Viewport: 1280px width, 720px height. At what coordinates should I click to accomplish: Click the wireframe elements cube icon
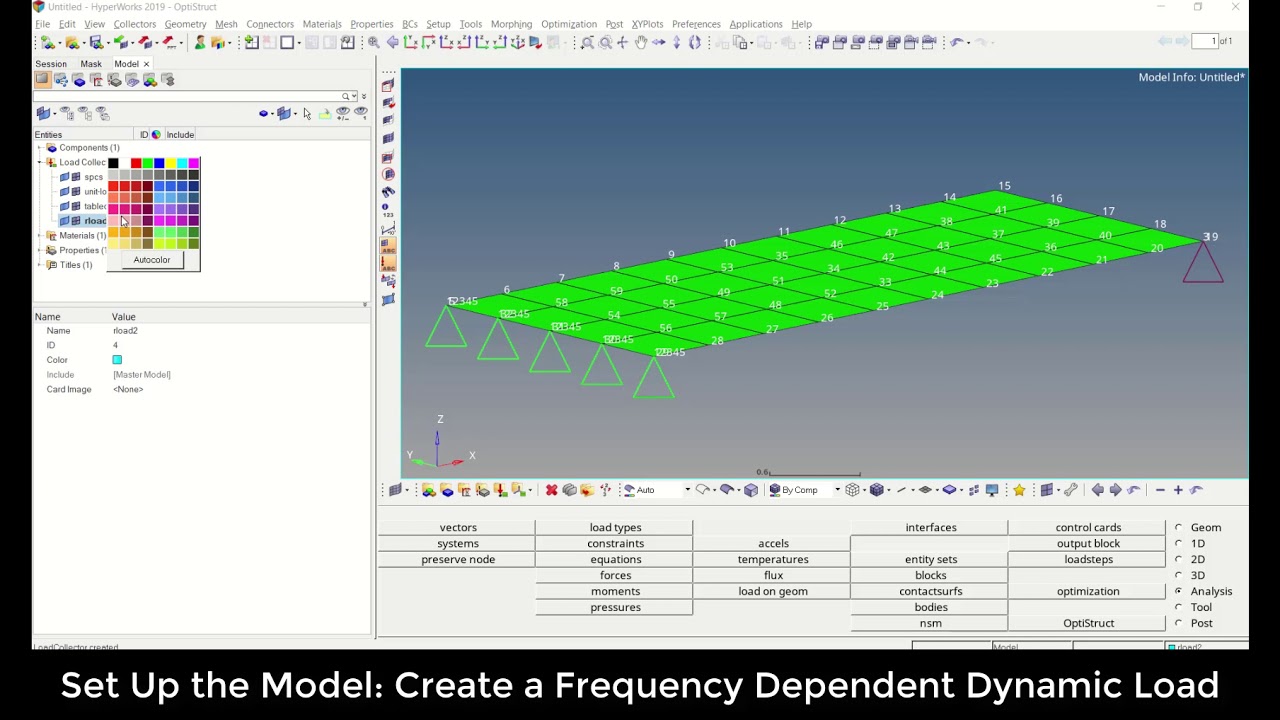tap(852, 490)
